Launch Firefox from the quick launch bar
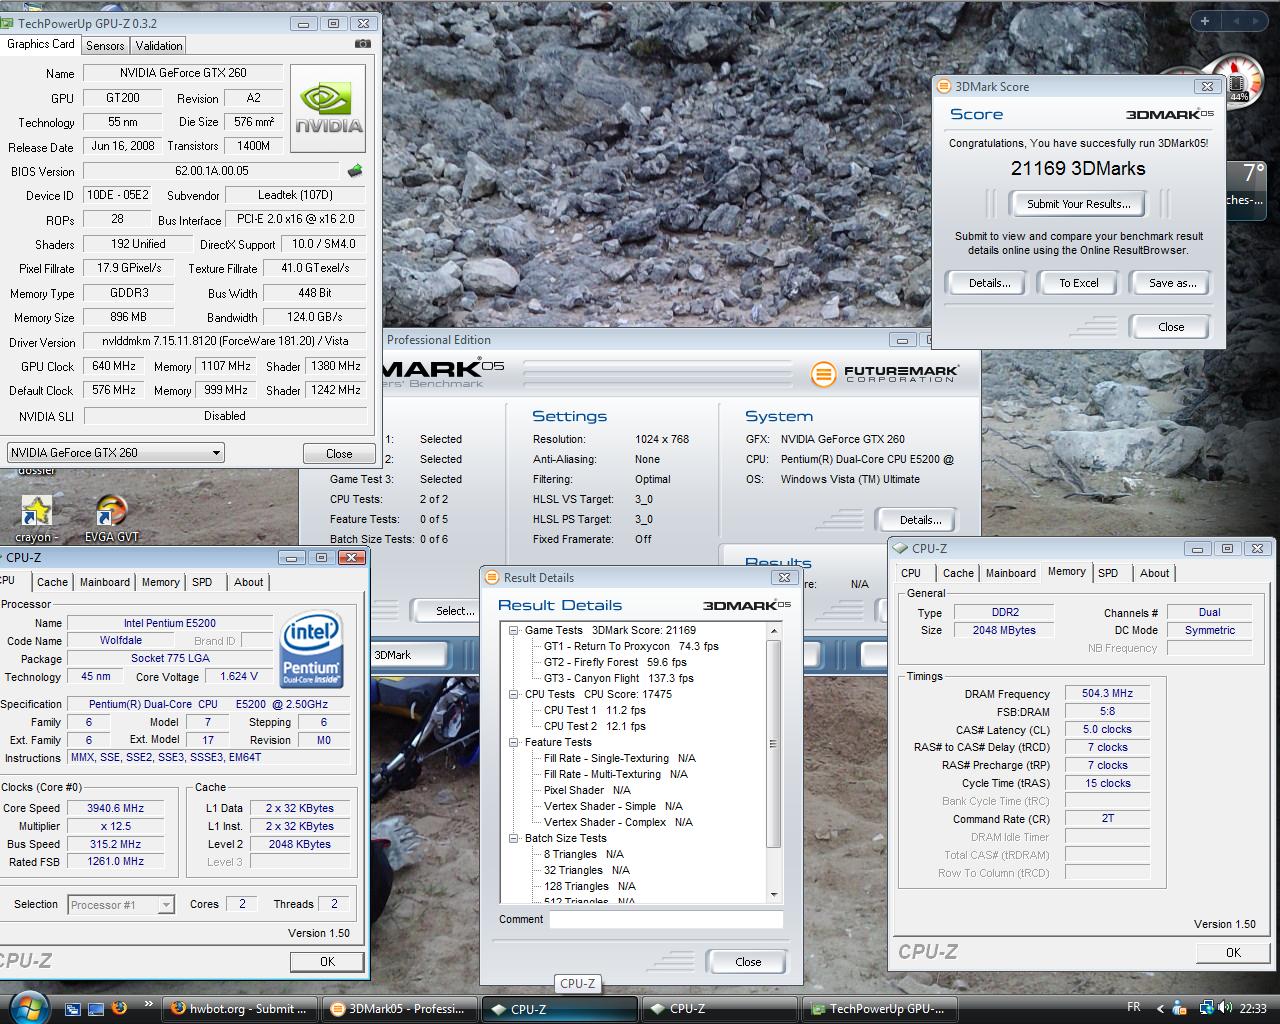This screenshot has width=1280, height=1024. [x=120, y=1008]
